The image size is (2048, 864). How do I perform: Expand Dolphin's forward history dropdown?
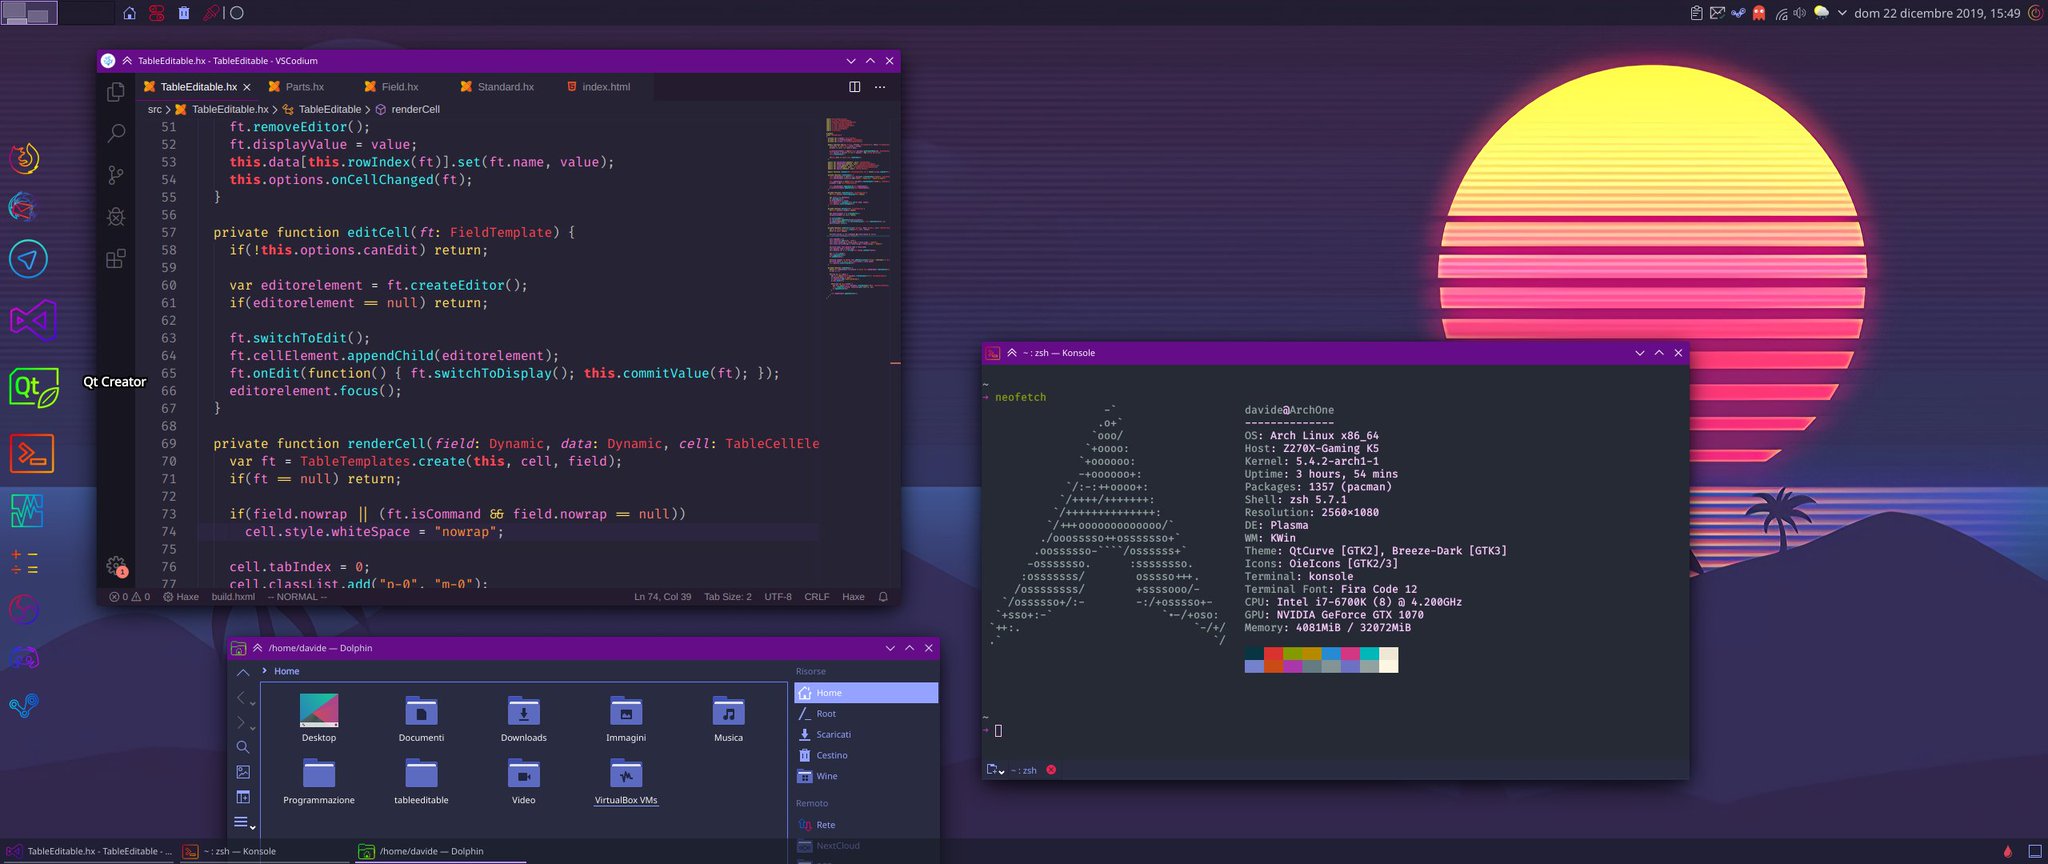252,728
